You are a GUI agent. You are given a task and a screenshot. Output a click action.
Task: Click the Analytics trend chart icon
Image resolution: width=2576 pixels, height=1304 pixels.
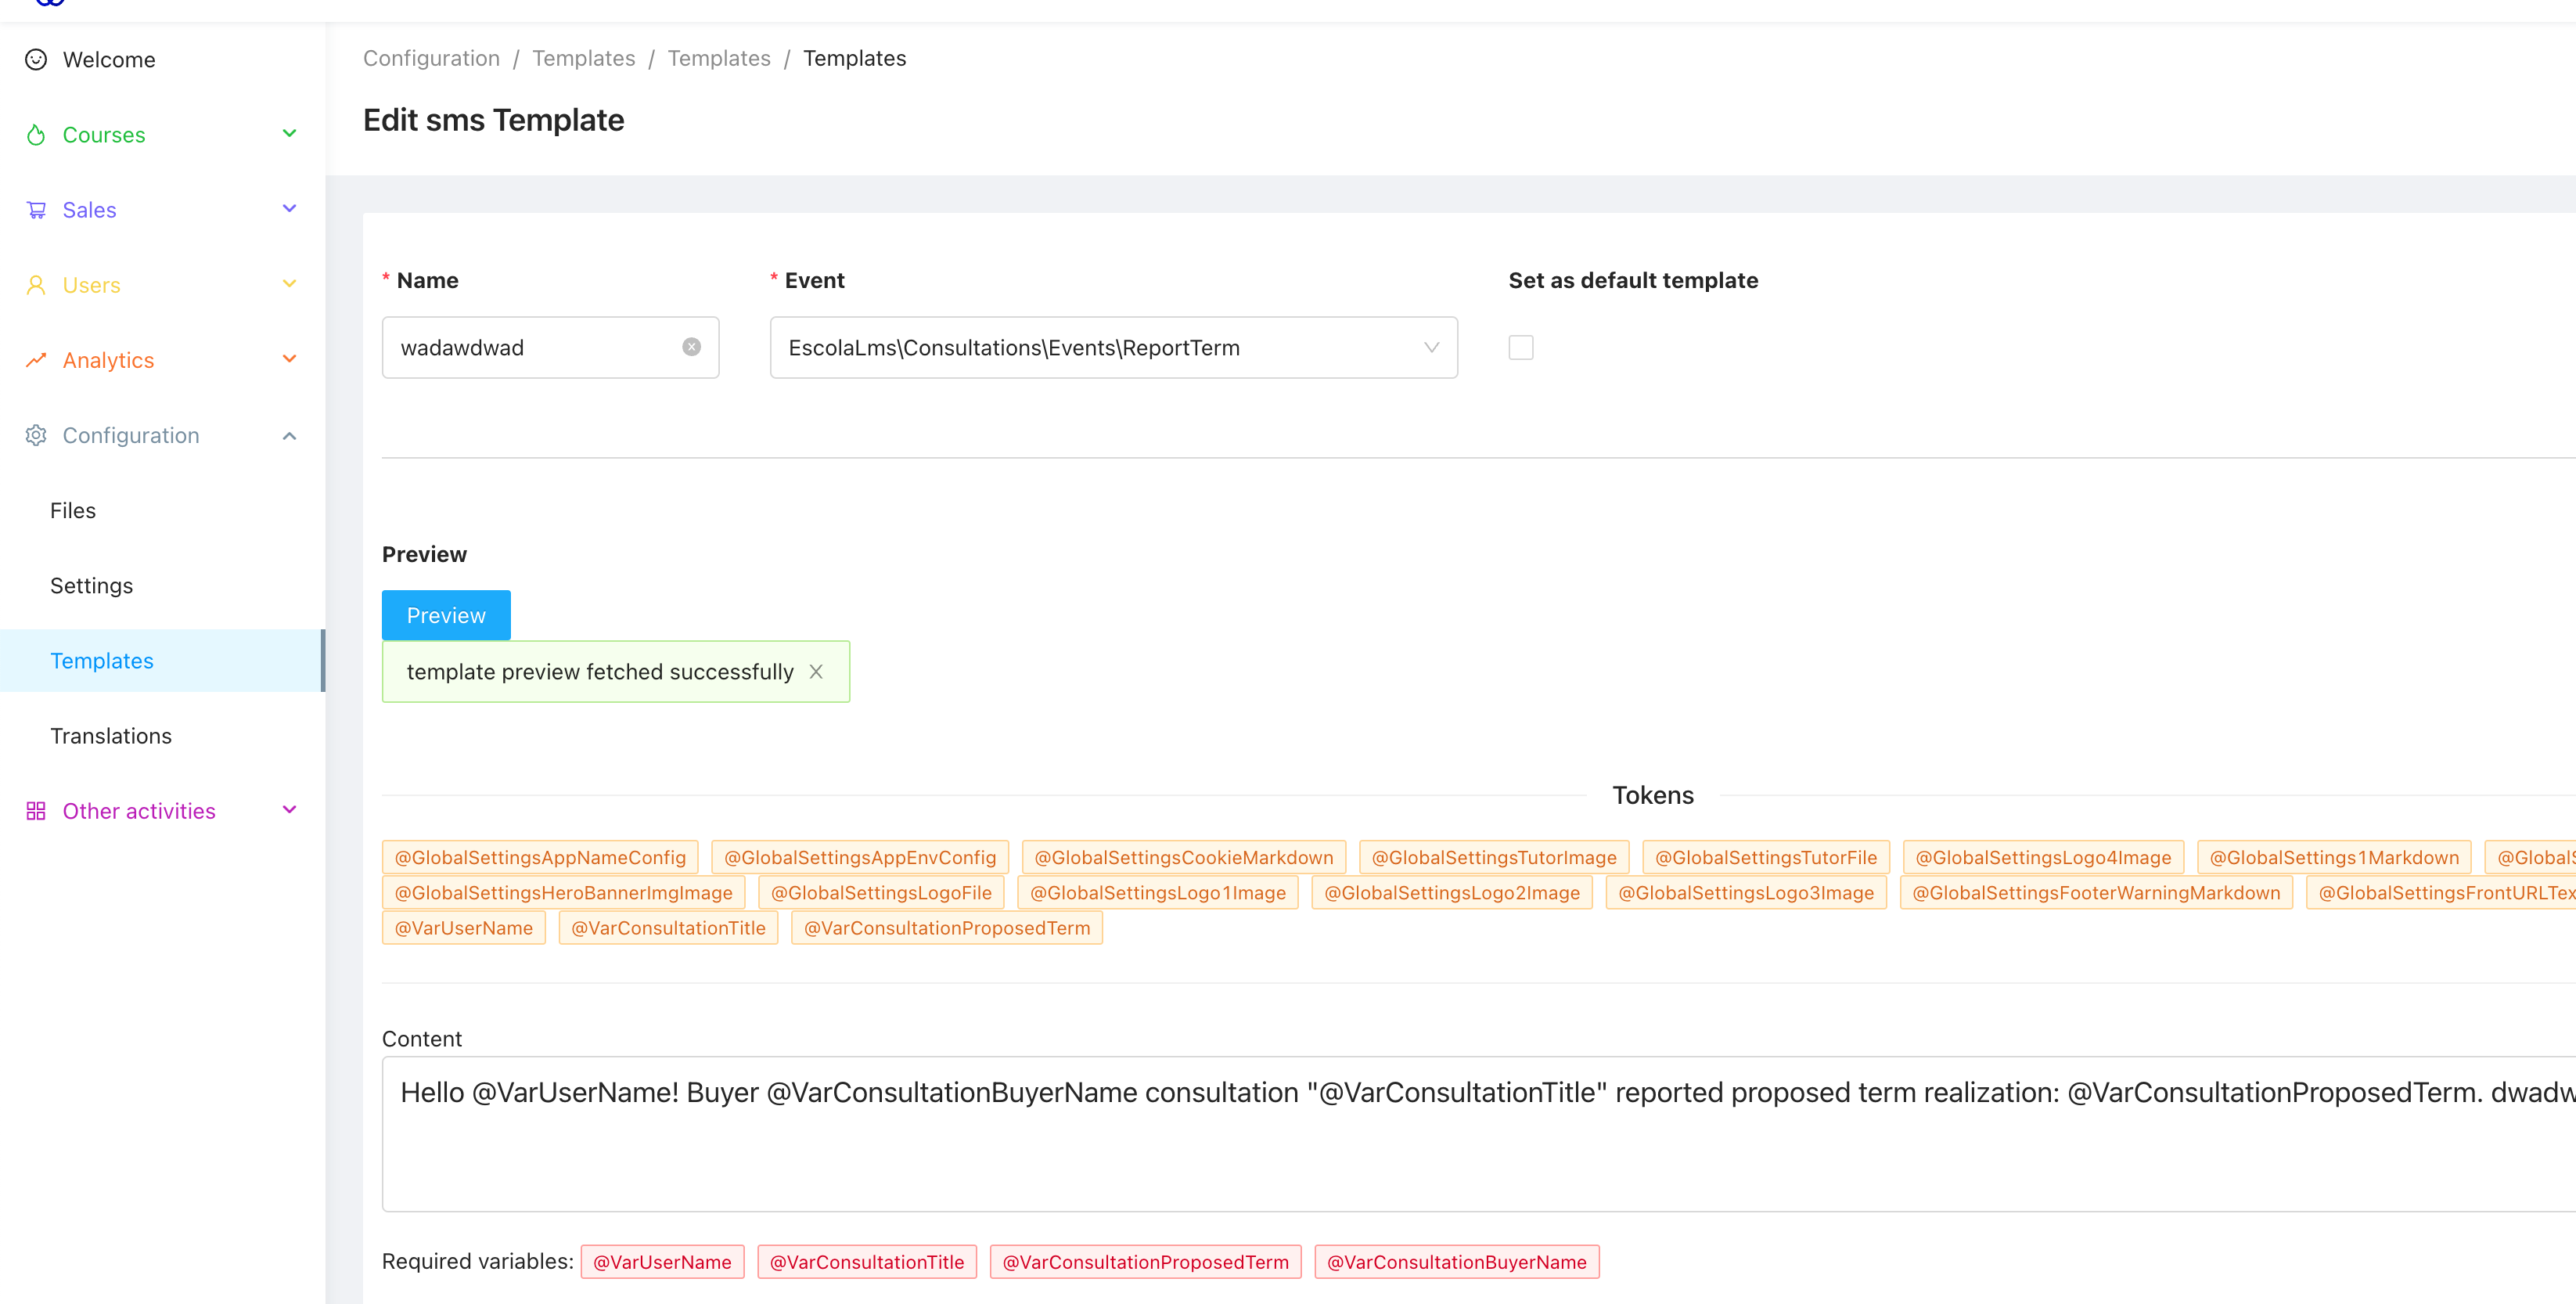pos(36,359)
